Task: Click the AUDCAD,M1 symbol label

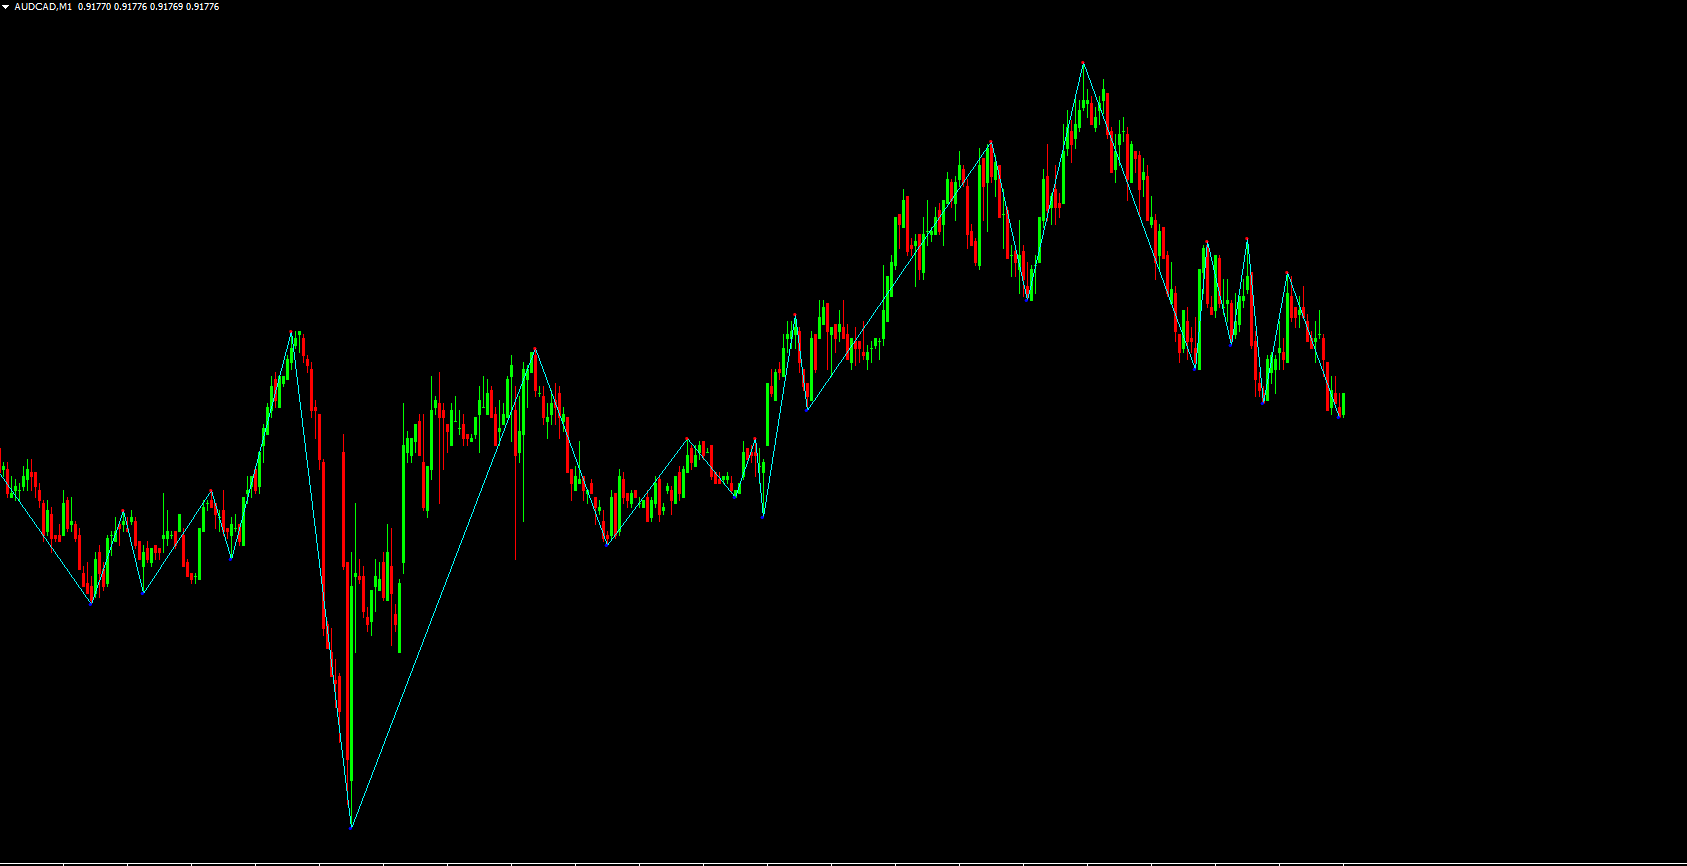Action: (43, 7)
